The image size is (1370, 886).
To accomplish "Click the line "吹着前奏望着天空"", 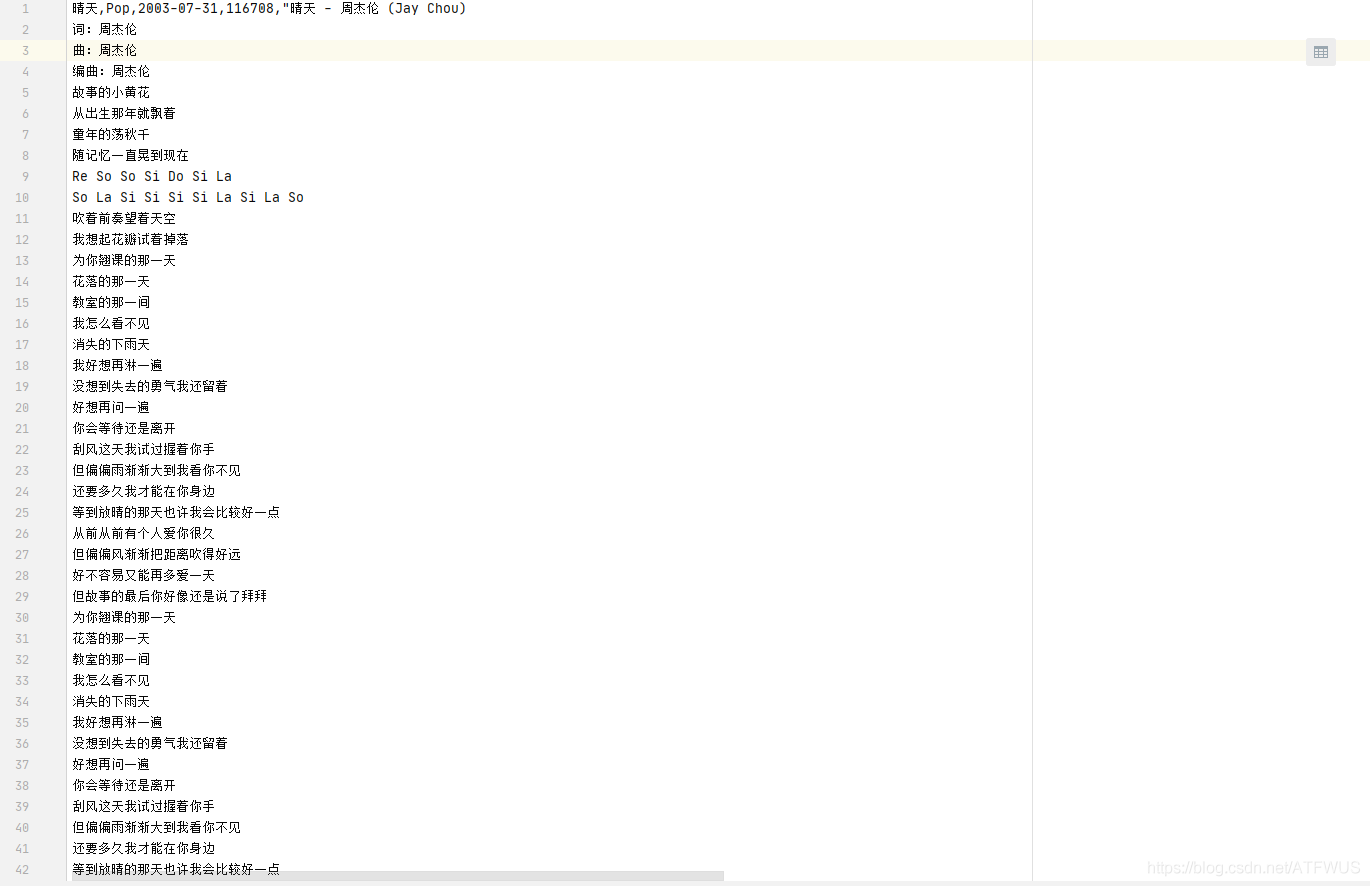I will pos(124,218).
